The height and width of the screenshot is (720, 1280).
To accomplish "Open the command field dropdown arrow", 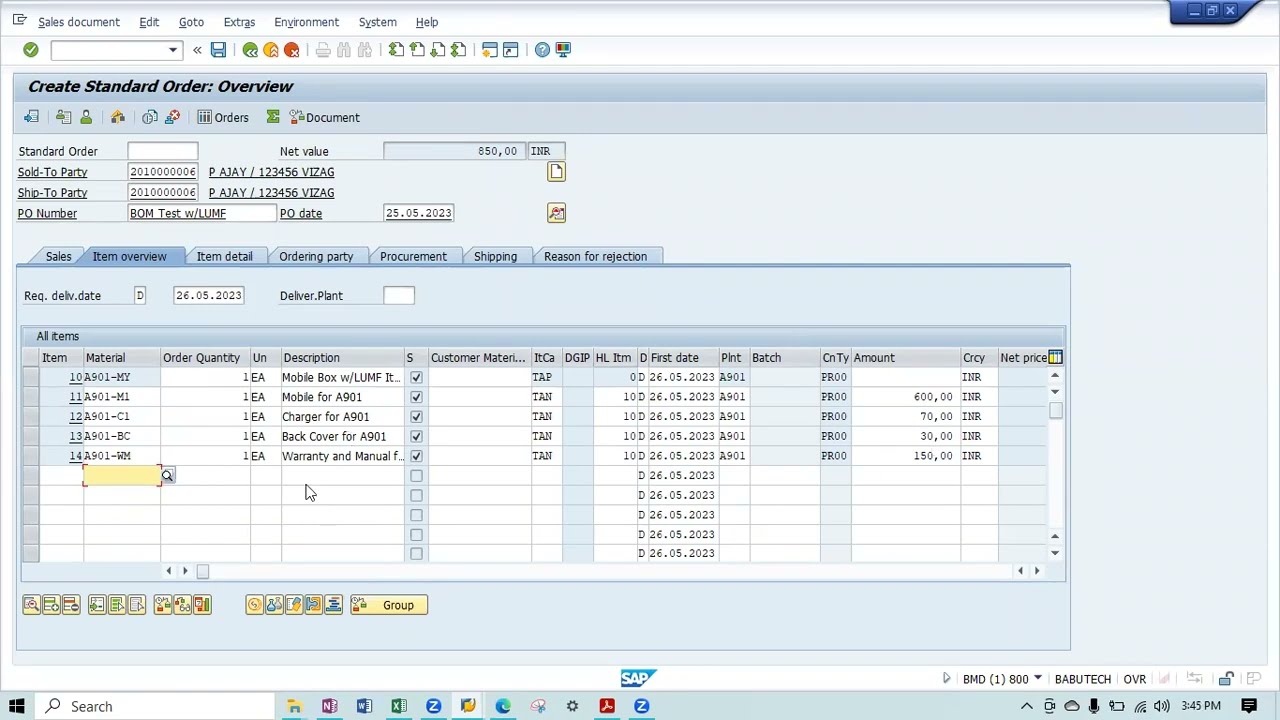I will 172,50.
